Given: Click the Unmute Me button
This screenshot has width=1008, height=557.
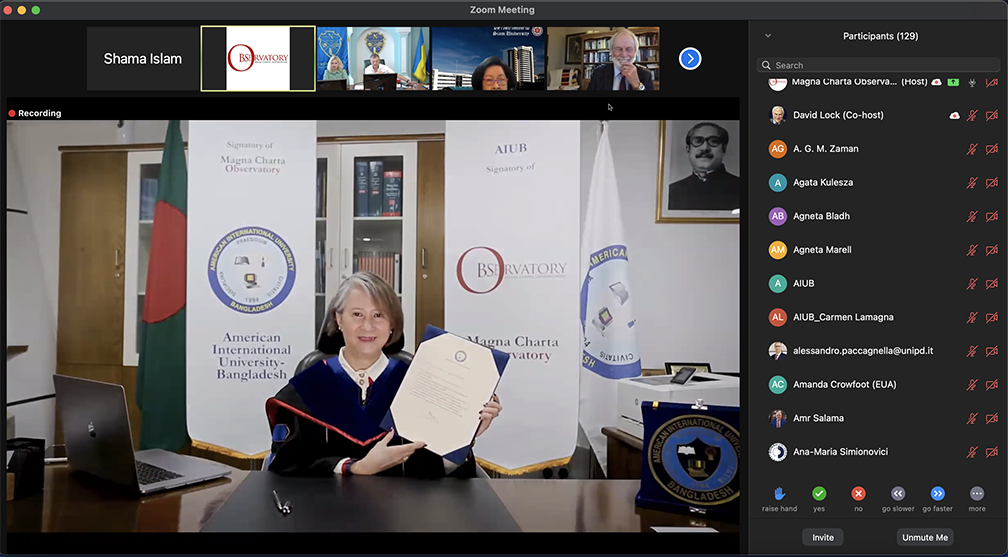Looking at the screenshot, I should tap(924, 537).
